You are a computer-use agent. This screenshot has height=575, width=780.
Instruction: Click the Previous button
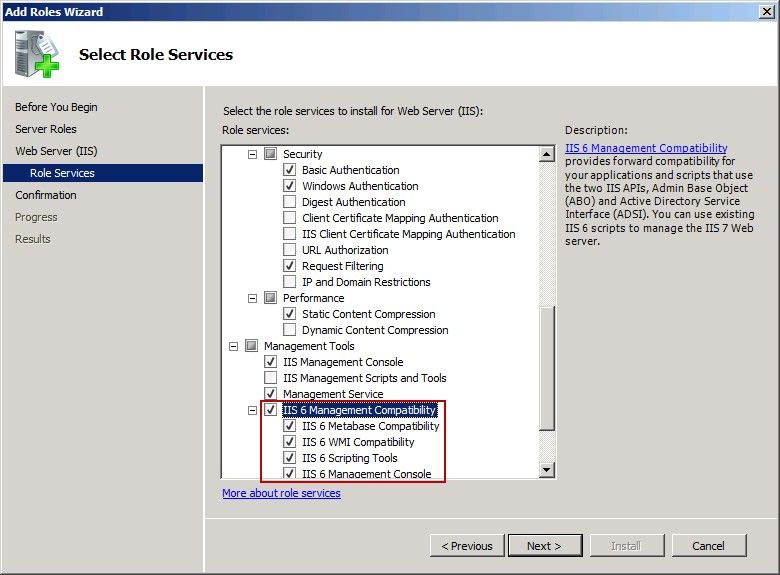coord(467,546)
